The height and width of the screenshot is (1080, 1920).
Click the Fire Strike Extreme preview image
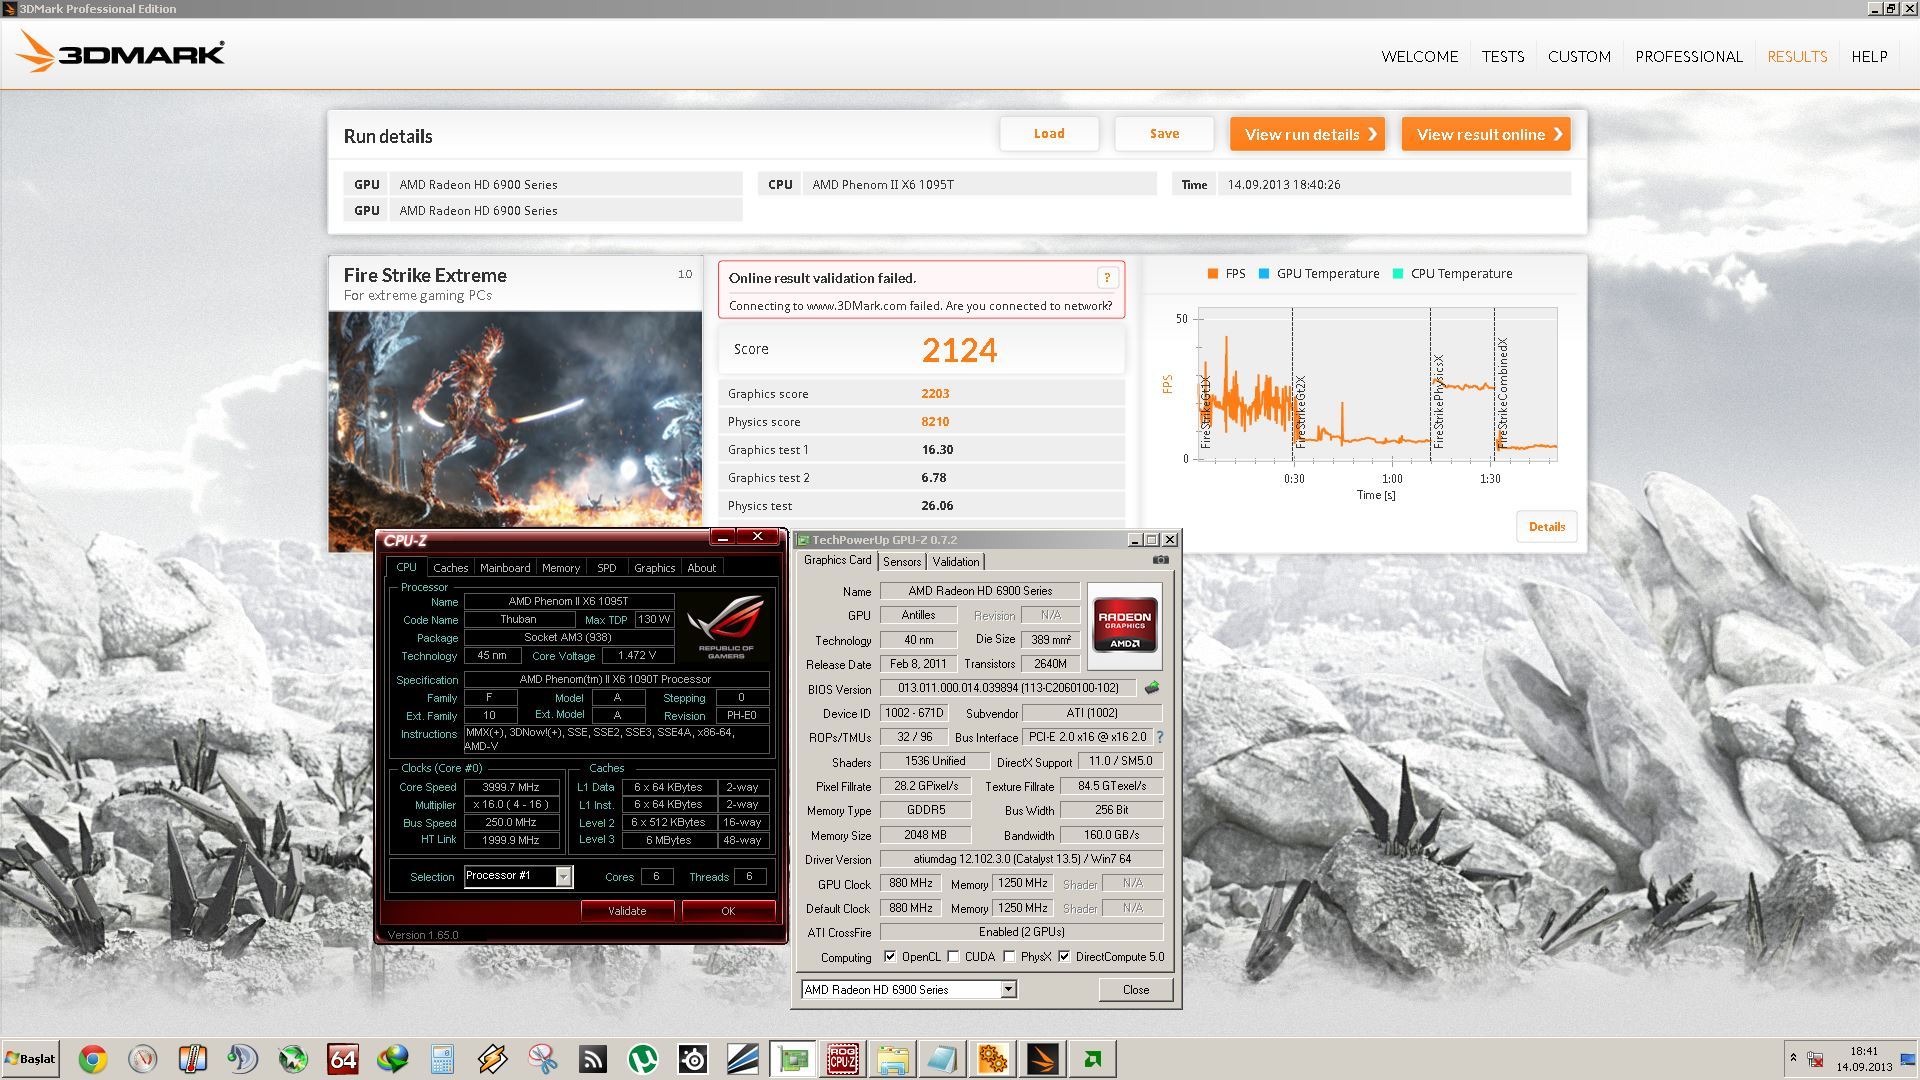point(515,420)
